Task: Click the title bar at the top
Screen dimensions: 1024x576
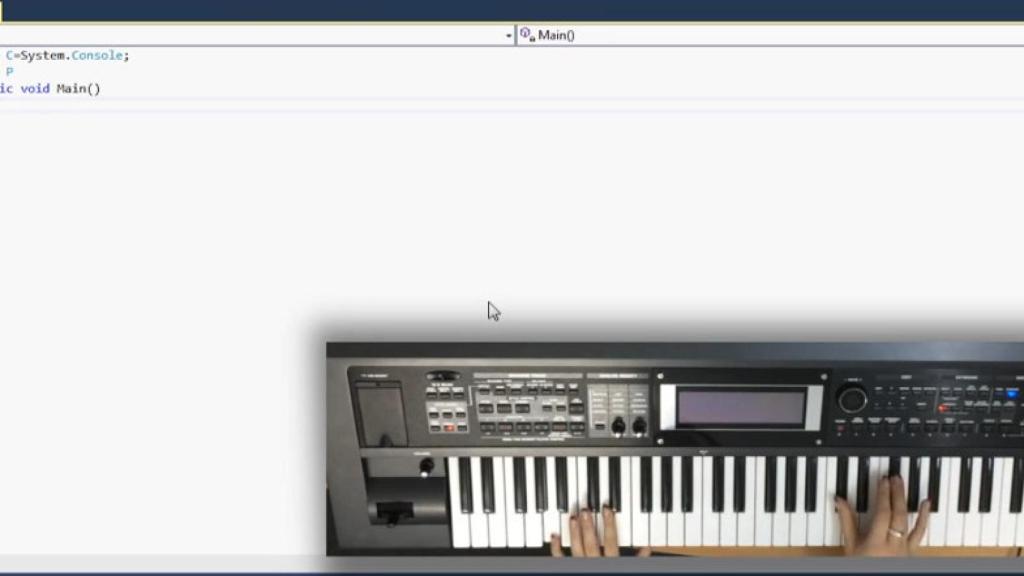Action: click(400, 8)
